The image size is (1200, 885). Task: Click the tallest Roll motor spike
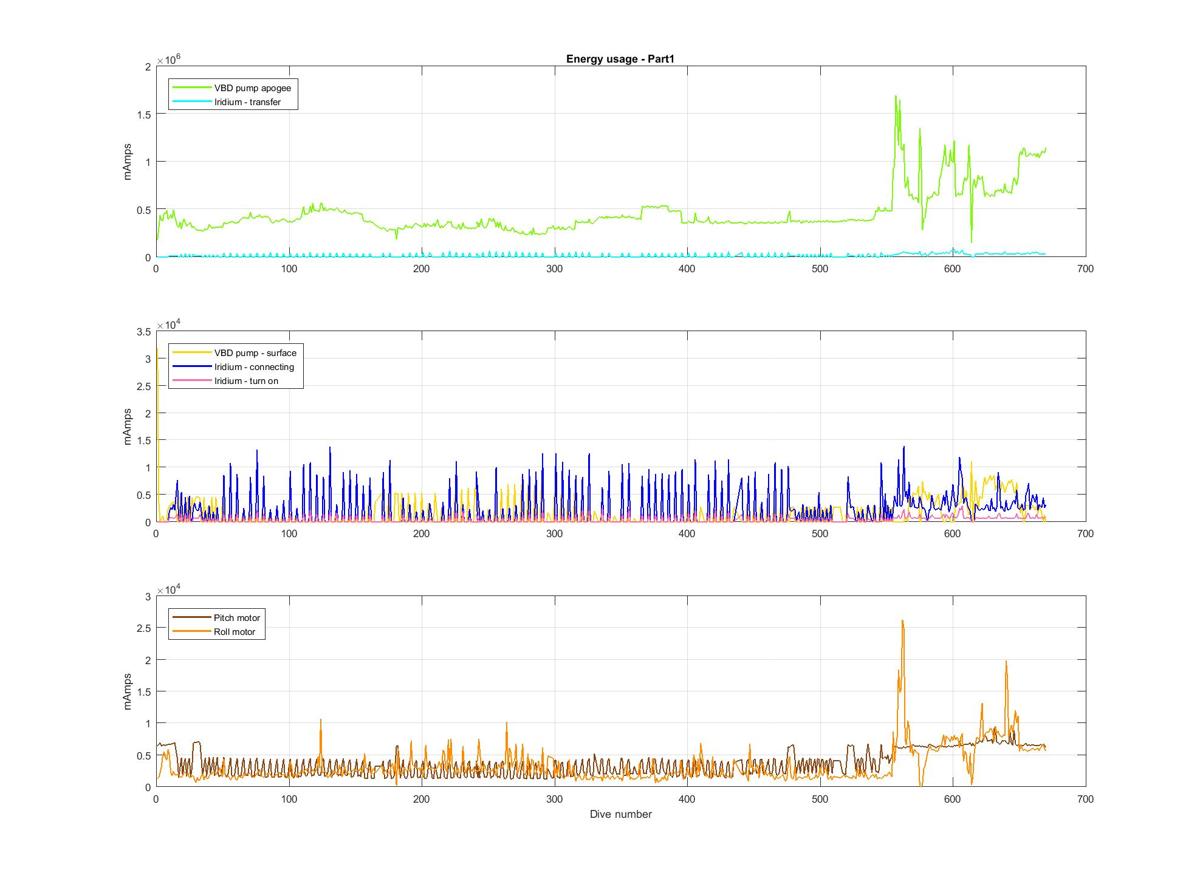pos(903,622)
